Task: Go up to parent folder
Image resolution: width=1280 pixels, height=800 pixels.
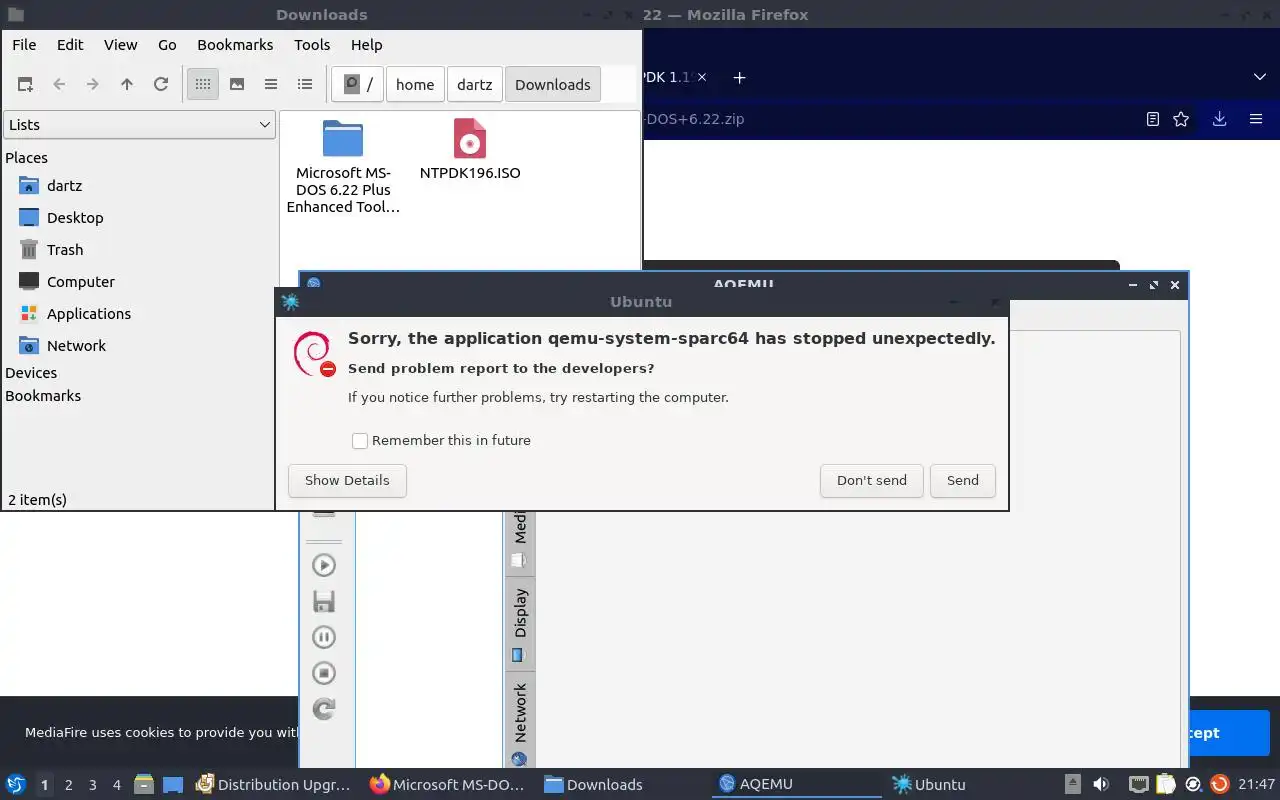Action: click(127, 85)
